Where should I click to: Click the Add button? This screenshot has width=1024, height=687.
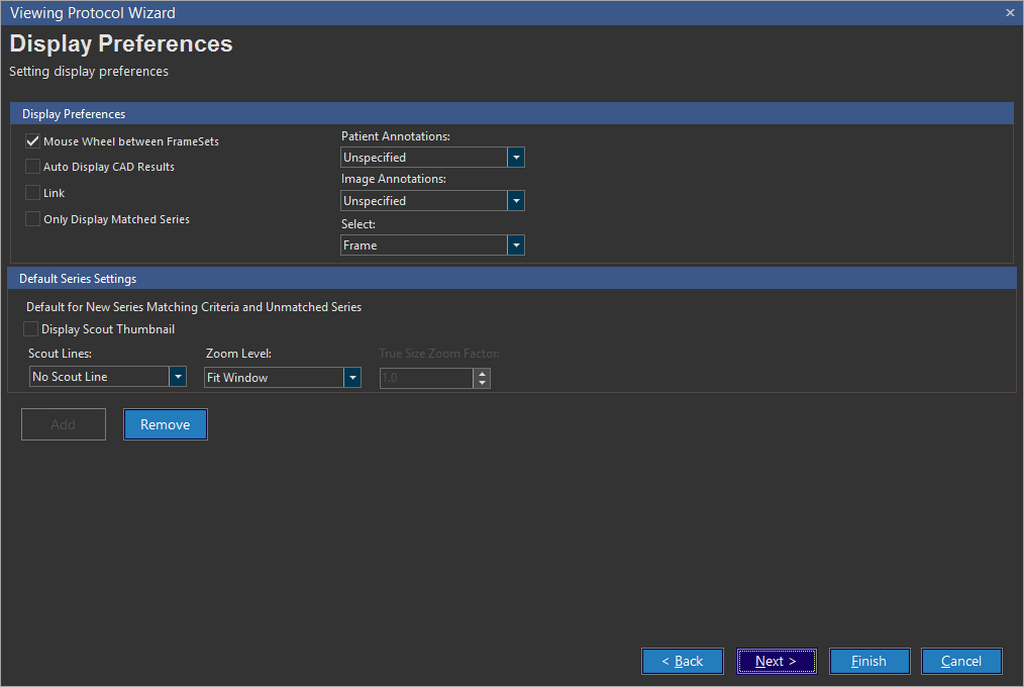point(63,425)
